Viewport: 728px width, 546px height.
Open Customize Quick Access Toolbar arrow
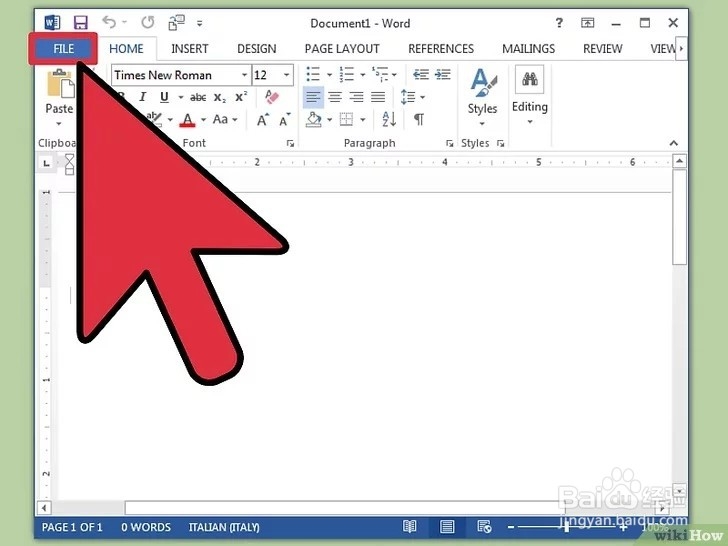[199, 23]
